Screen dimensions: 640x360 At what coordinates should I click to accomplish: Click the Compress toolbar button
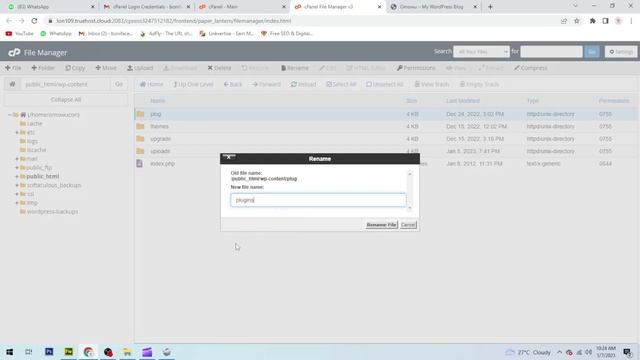tap(531, 68)
